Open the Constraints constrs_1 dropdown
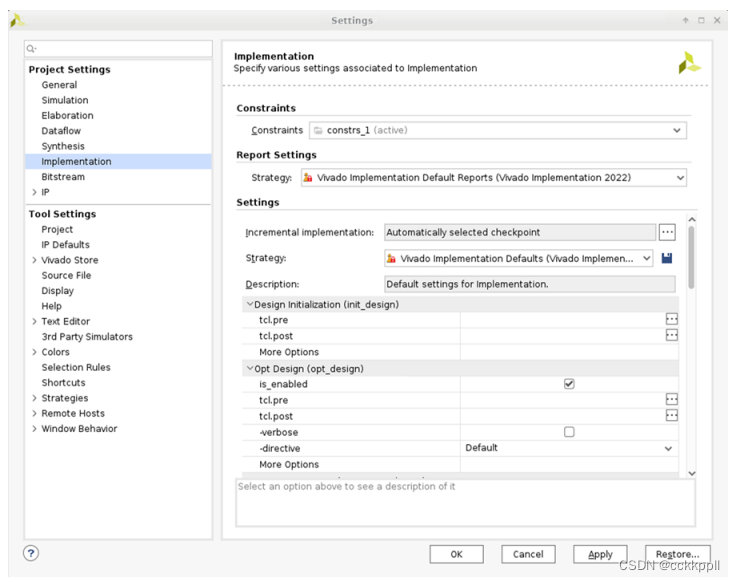 [498, 130]
